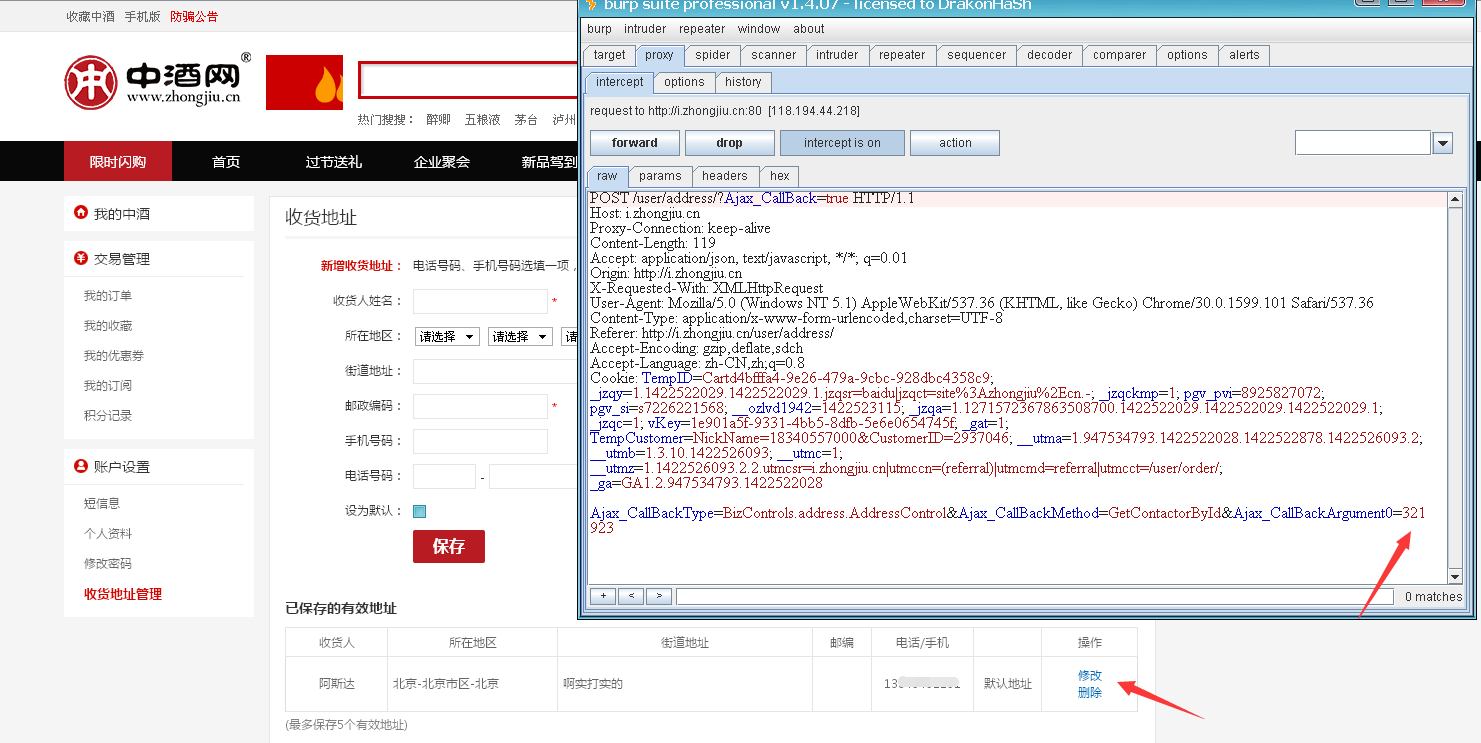The width and height of the screenshot is (1481, 743).
Task: Click the flame promo image near search
Action: [x=305, y=82]
